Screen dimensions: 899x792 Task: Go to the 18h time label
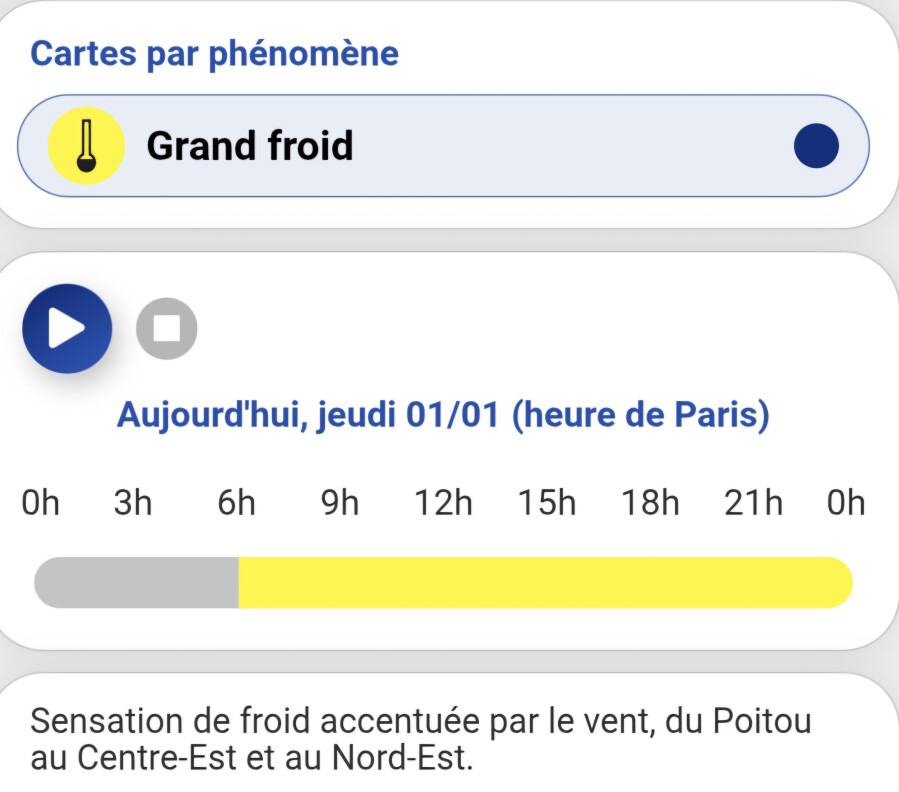coord(650,503)
